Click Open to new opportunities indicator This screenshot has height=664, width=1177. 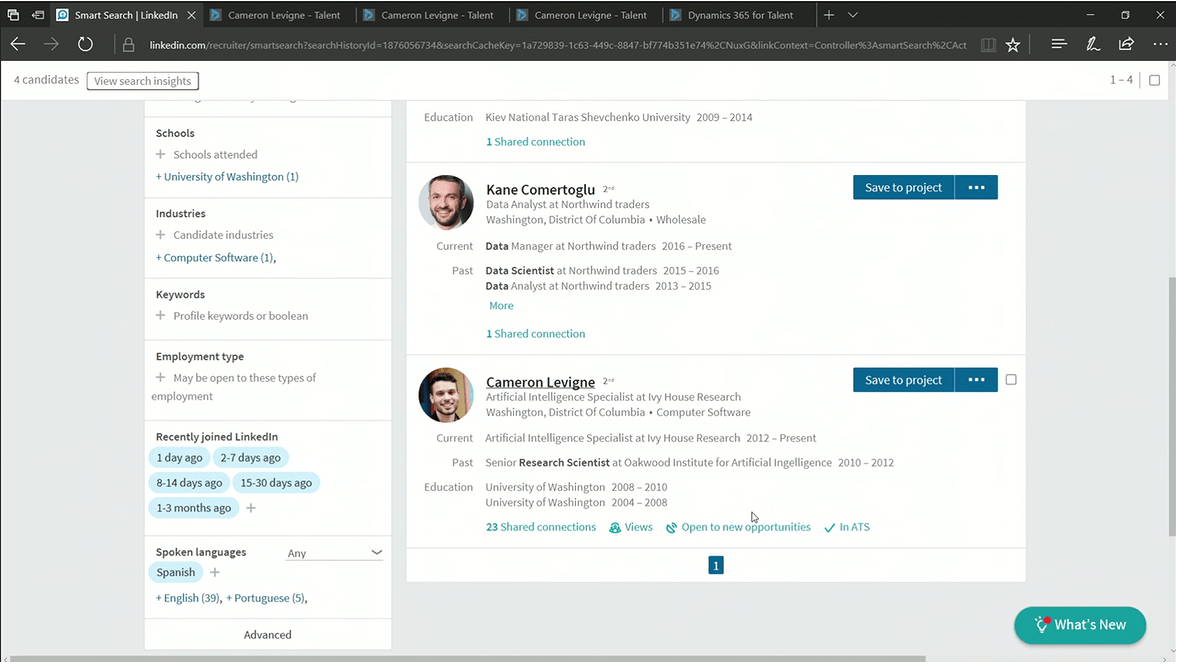click(739, 527)
